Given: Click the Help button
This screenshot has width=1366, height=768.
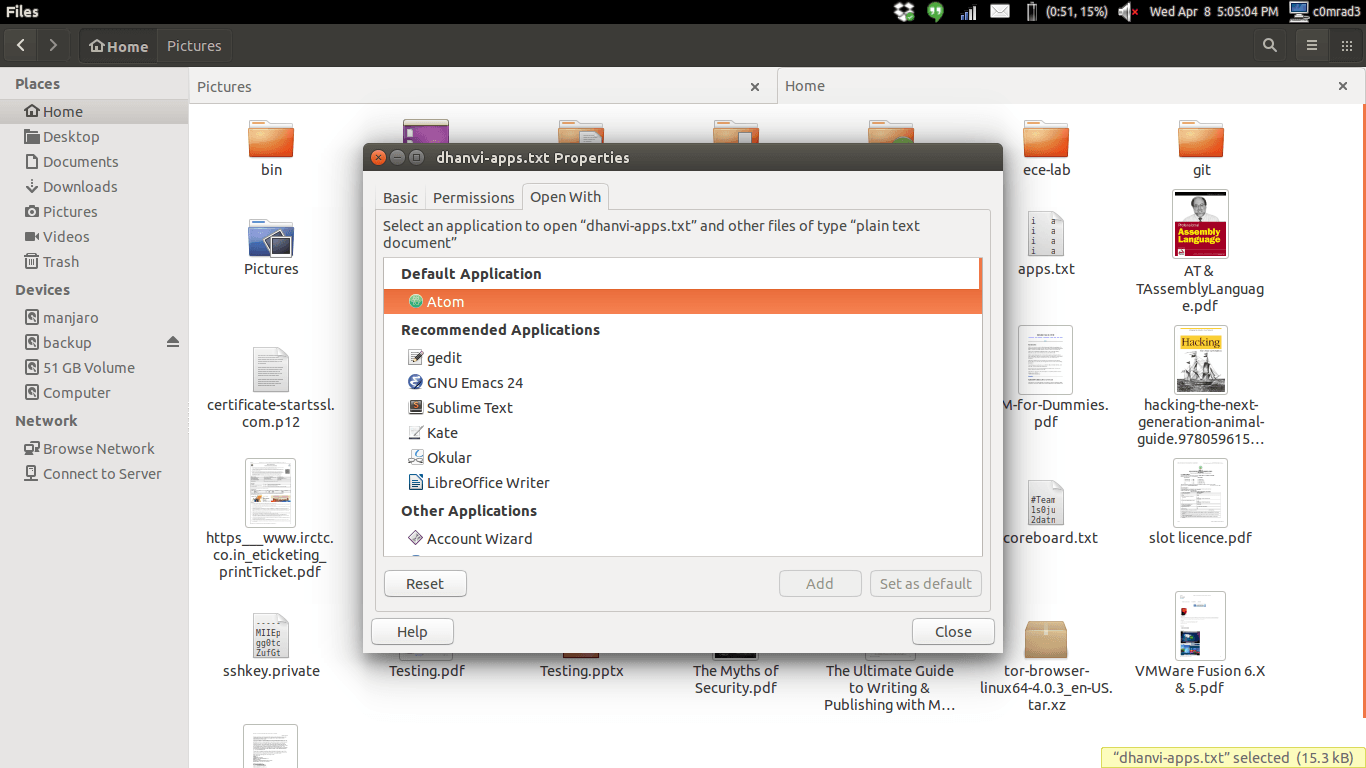Looking at the screenshot, I should coord(411,631).
